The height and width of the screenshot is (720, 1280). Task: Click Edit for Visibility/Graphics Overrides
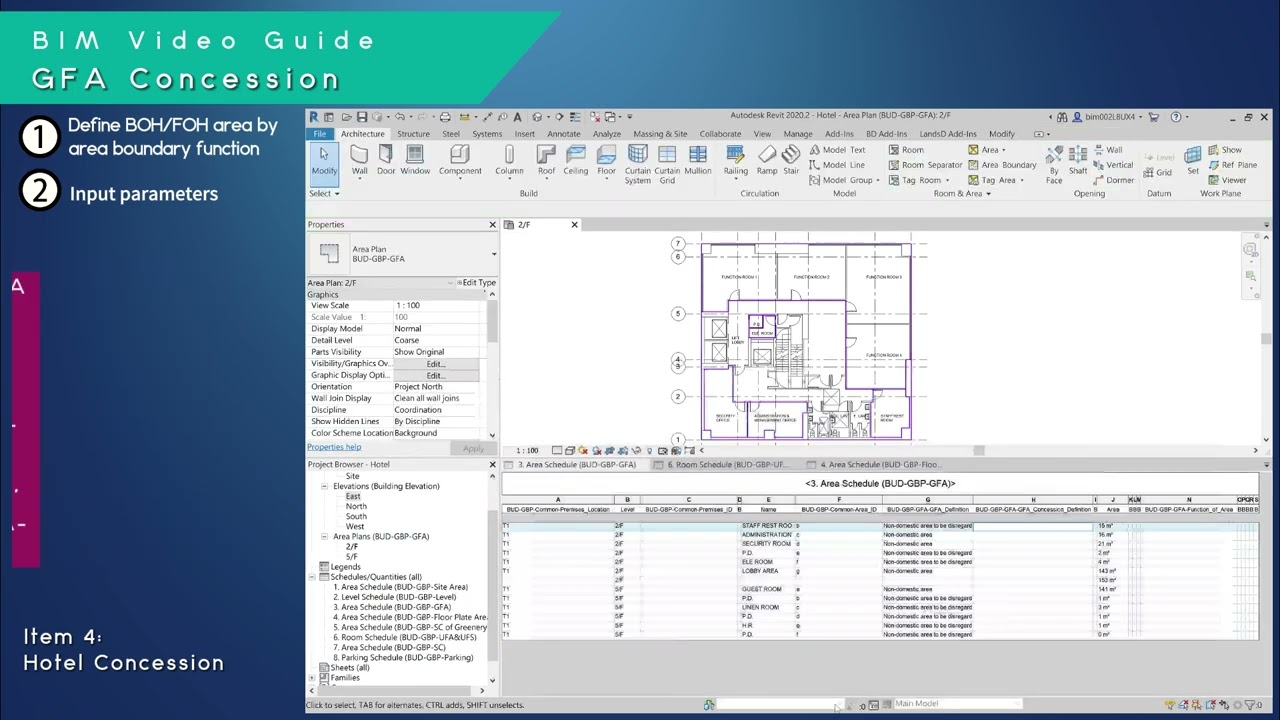(435, 364)
